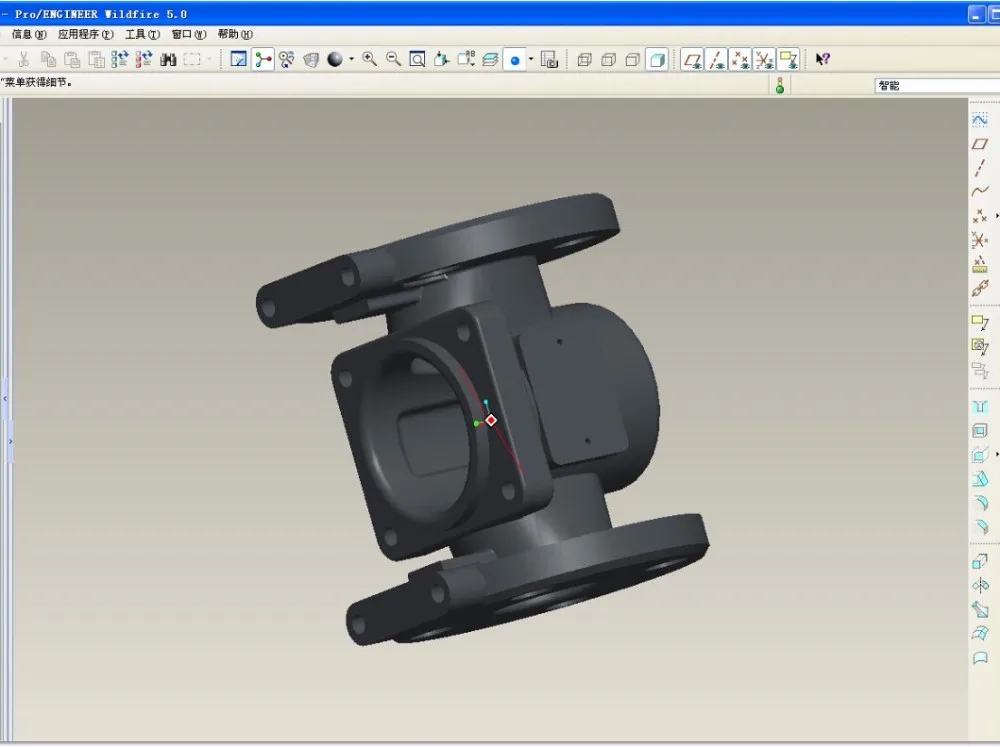Click the Mirror tool icon
The width and height of the screenshot is (1000, 747).
[980, 586]
